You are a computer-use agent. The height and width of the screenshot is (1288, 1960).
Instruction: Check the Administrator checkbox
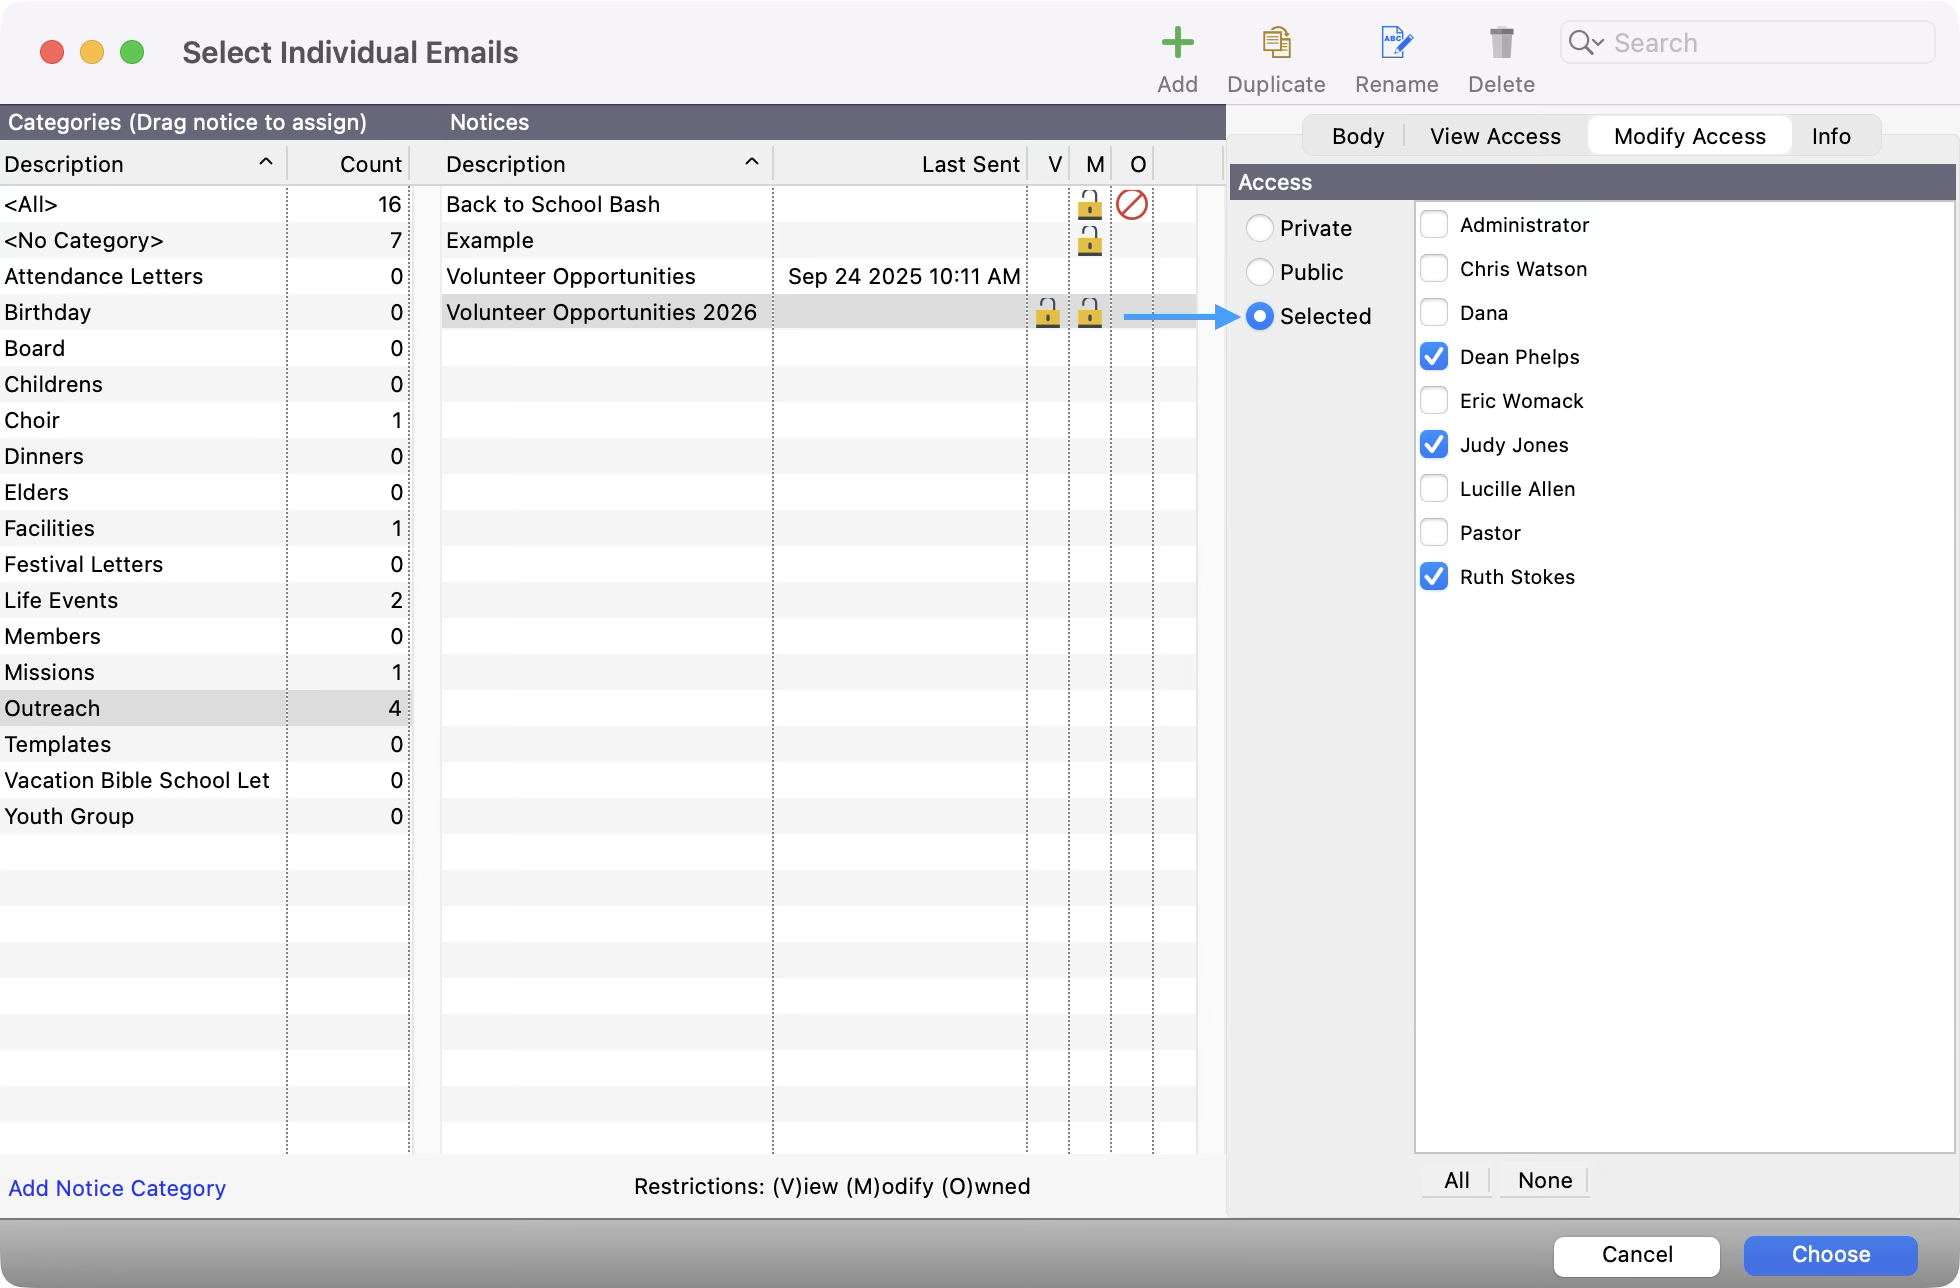[x=1434, y=225]
